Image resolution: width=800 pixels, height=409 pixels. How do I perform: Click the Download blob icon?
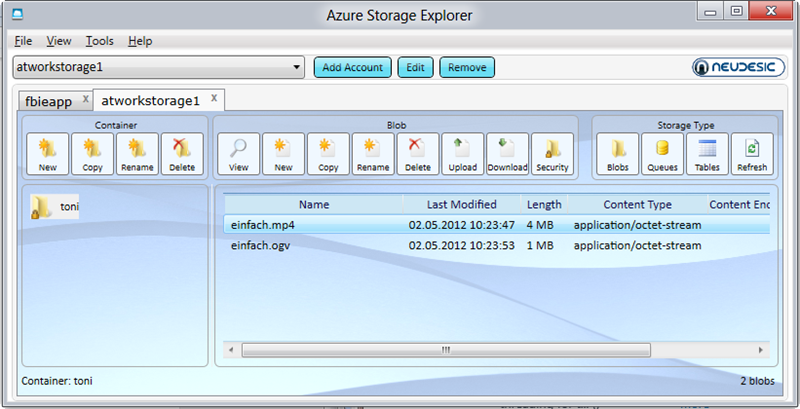[x=507, y=153]
